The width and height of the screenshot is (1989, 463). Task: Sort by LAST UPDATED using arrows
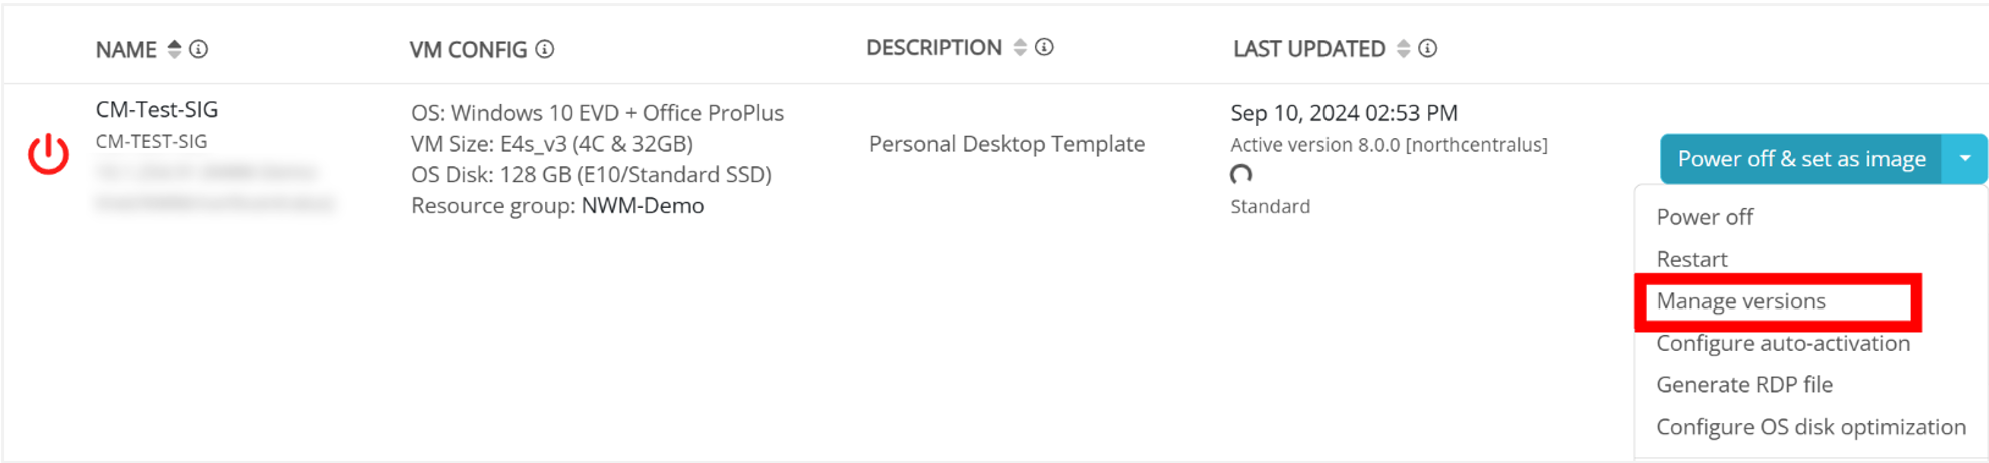tap(1404, 48)
